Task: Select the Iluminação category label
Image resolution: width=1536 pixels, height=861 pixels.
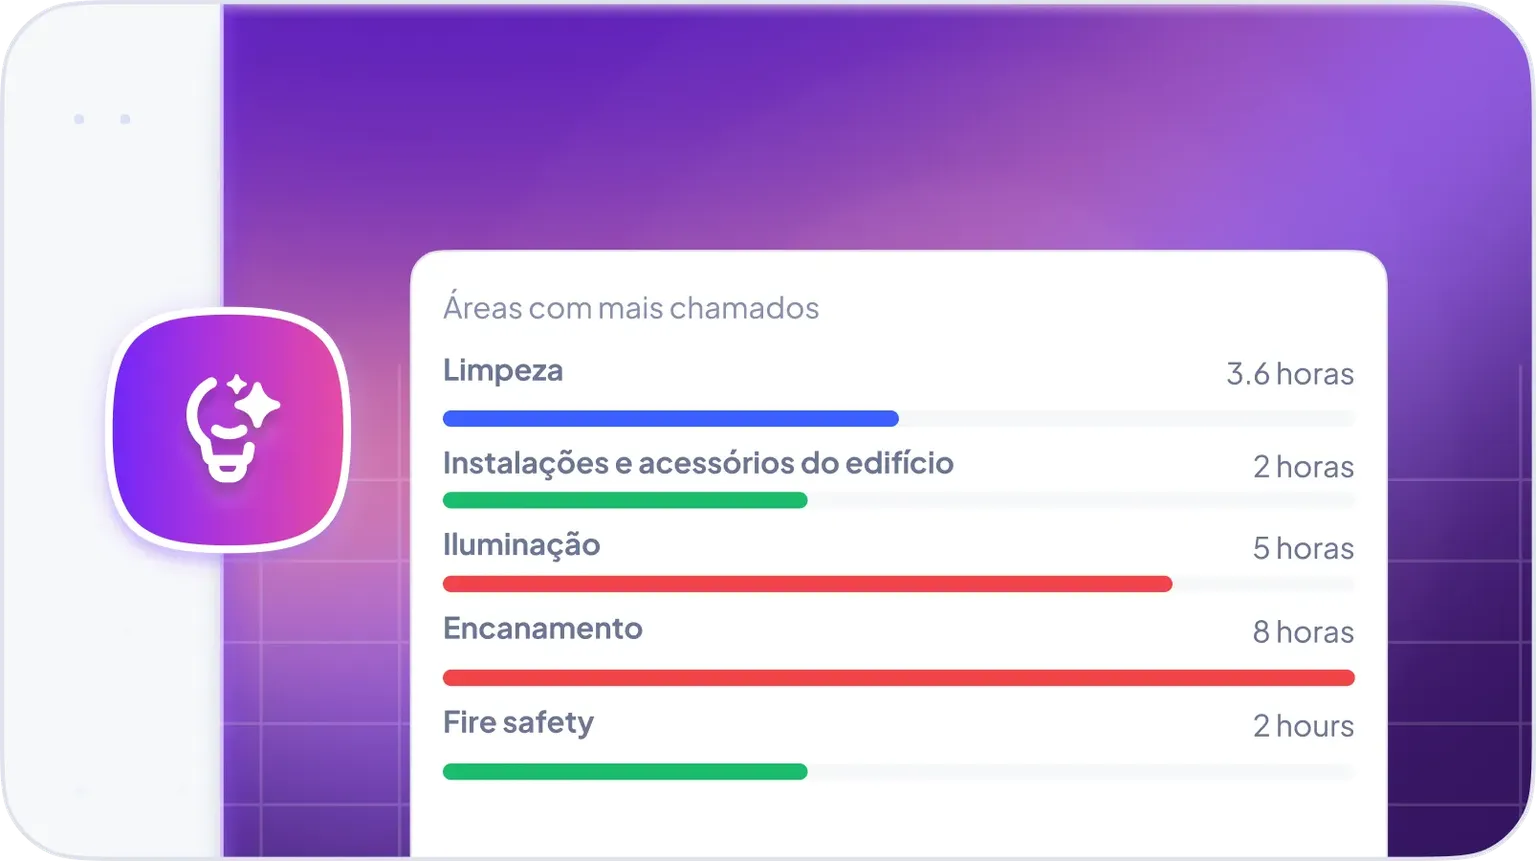Action: [x=521, y=545]
